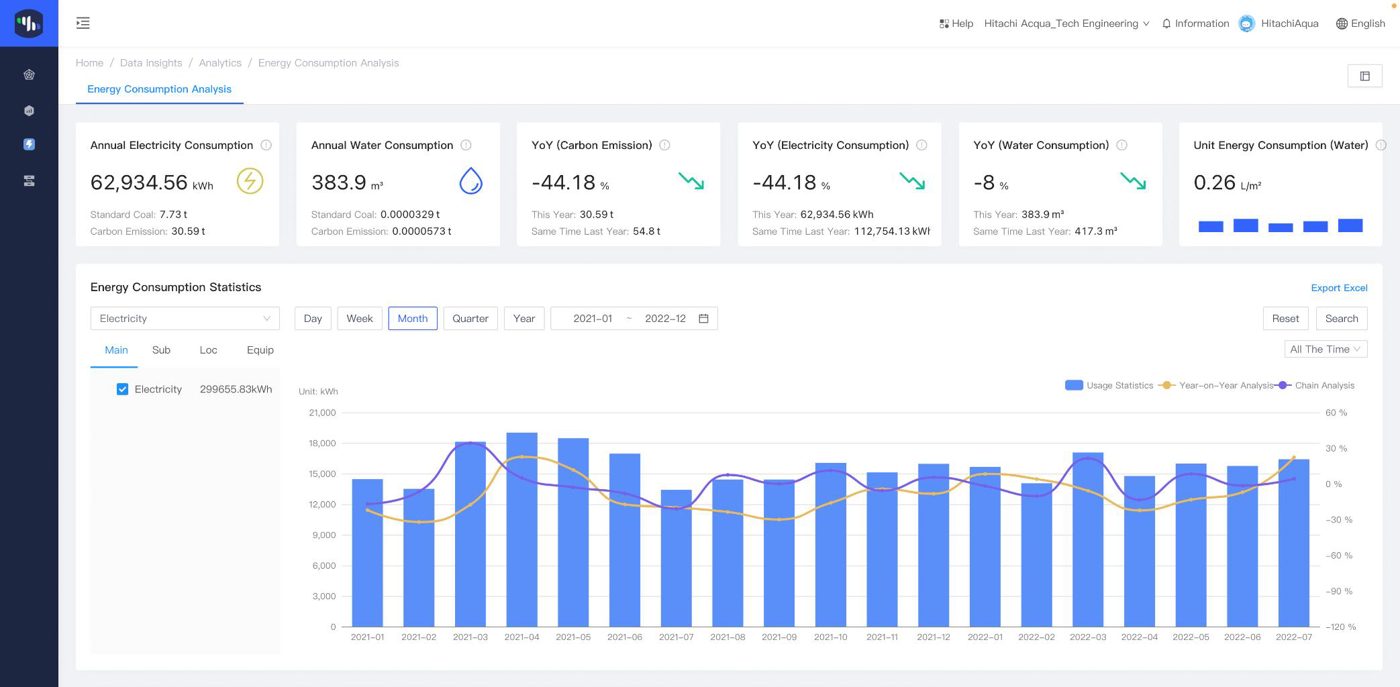1400x687 pixels.
Task: Select the Energy Consumption Analysis tab
Action: click(159, 89)
